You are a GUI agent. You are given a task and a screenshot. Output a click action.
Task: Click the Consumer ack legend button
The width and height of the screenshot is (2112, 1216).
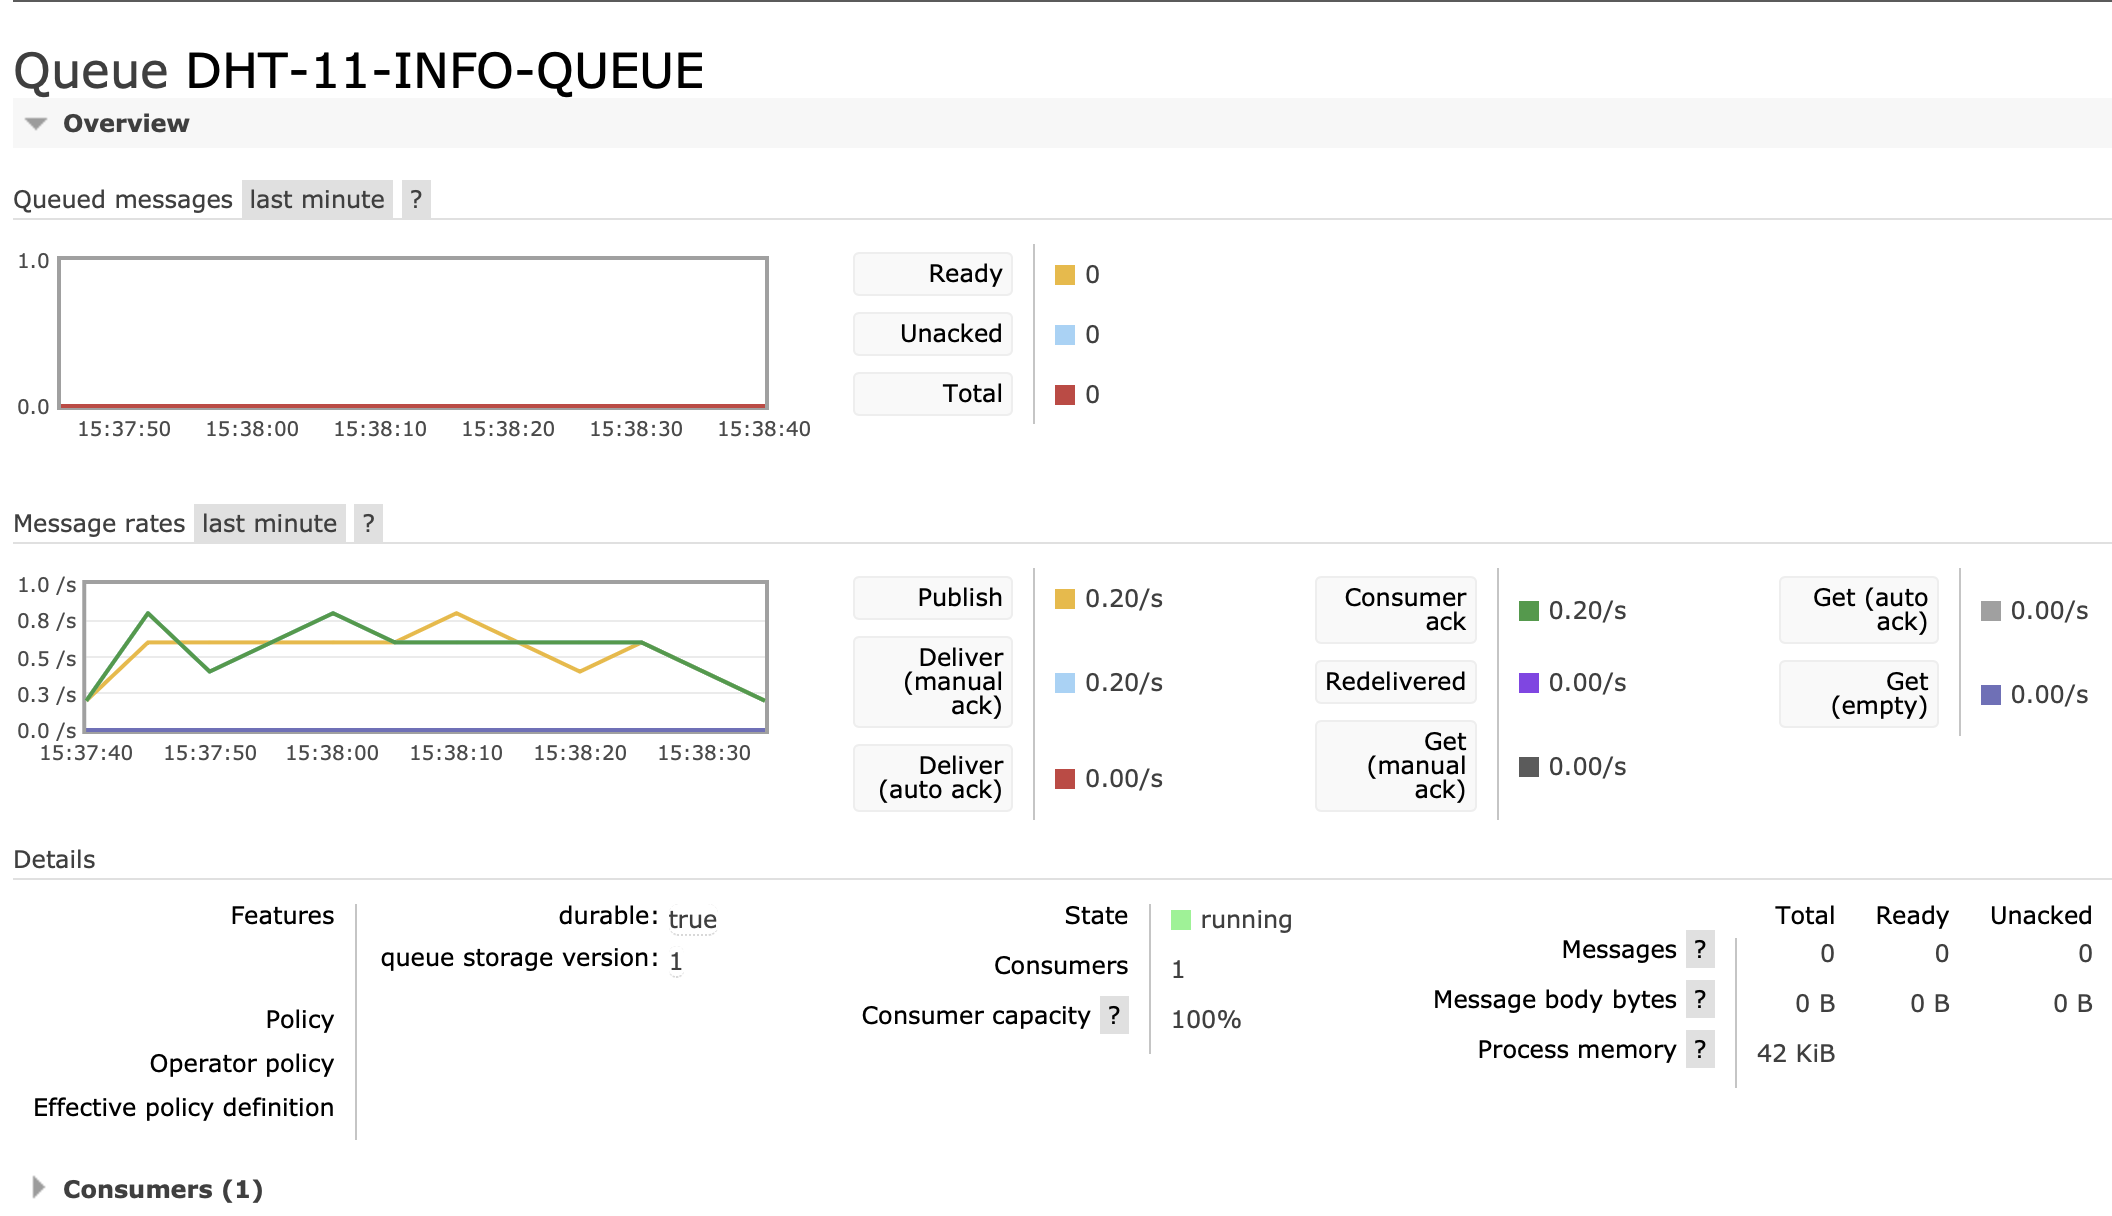[1396, 610]
